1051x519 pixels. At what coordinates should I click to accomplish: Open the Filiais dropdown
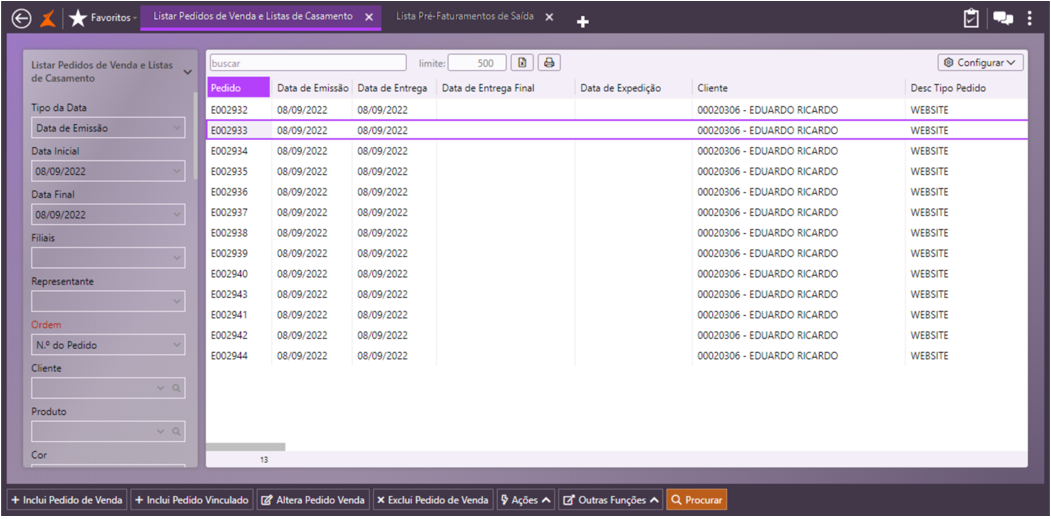[108, 257]
